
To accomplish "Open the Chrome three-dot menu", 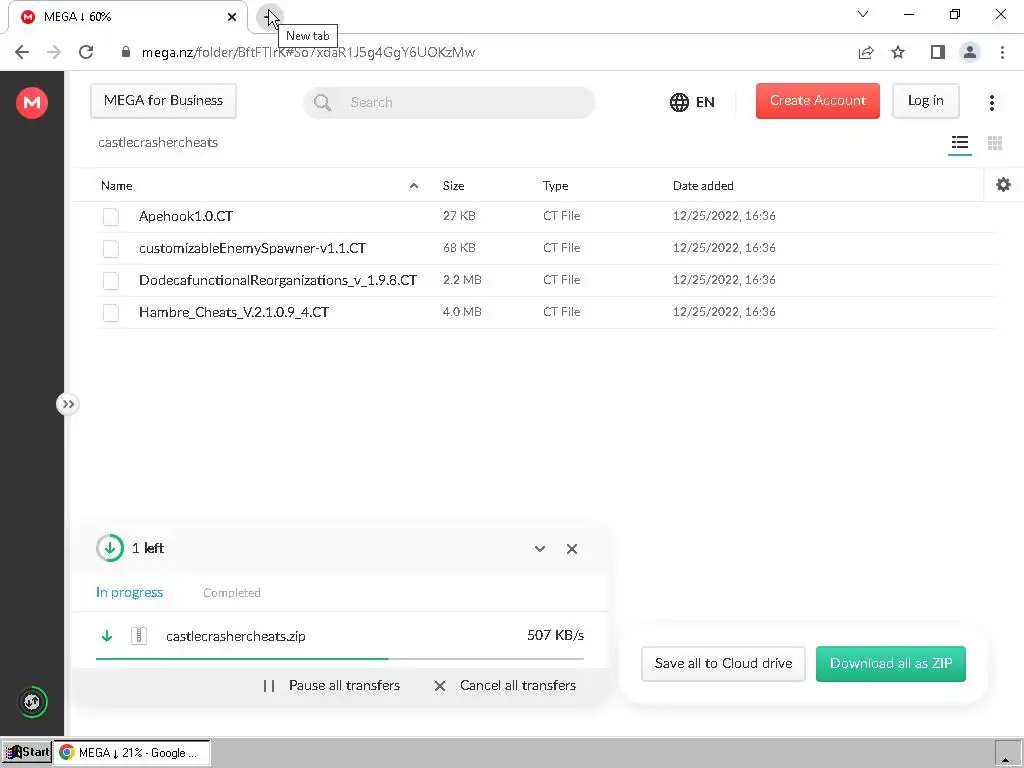I will point(1002,52).
